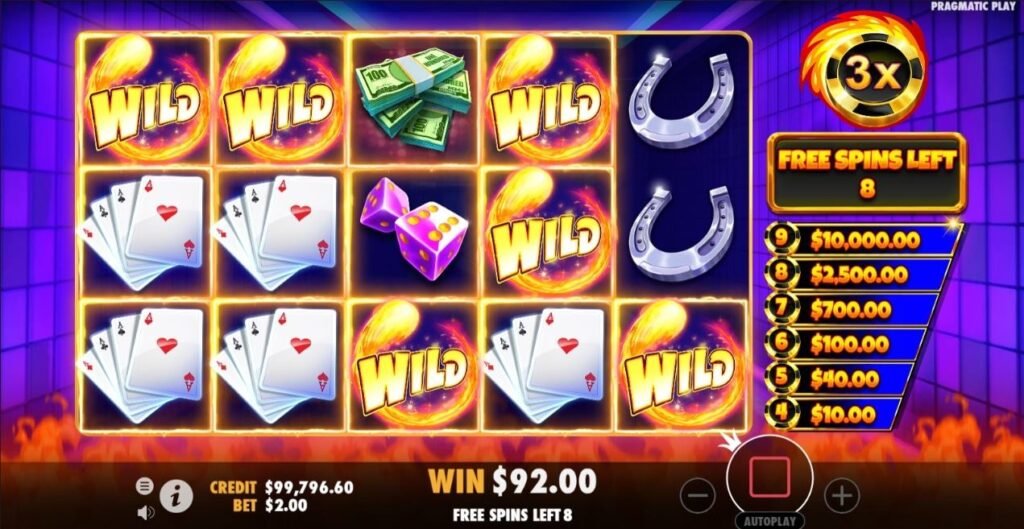The width and height of the screenshot is (1024, 529).
Task: Click the lower silver horseshoe symbol
Action: coord(680,234)
